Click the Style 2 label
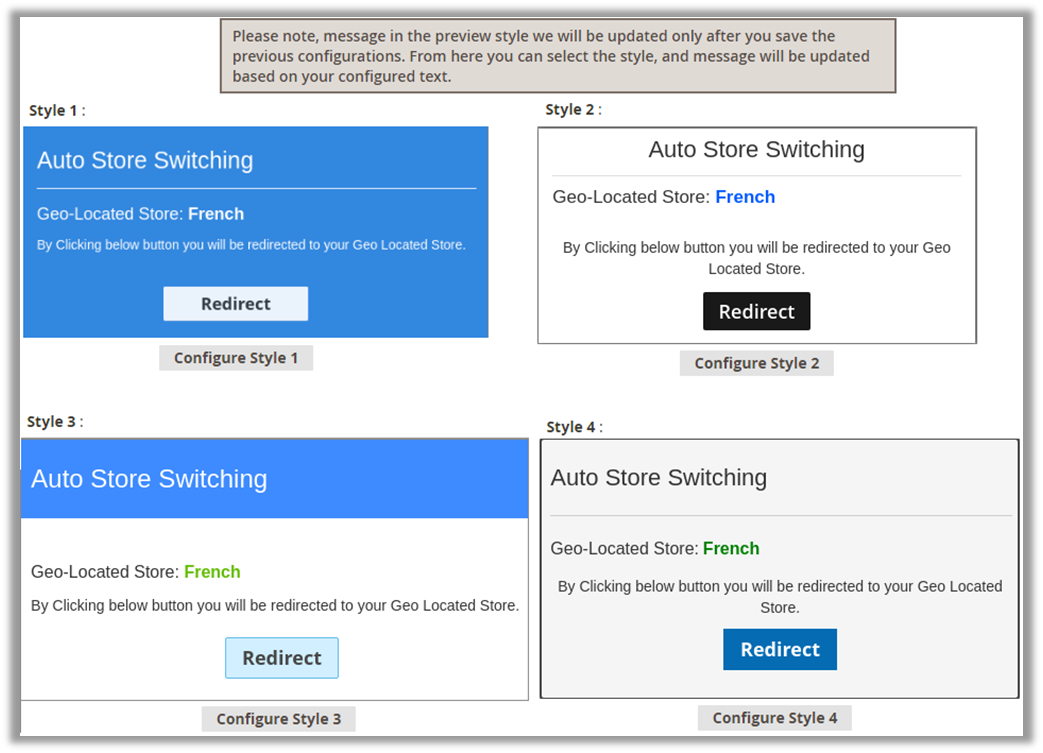The image size is (1043, 753). pyautogui.click(x=572, y=109)
